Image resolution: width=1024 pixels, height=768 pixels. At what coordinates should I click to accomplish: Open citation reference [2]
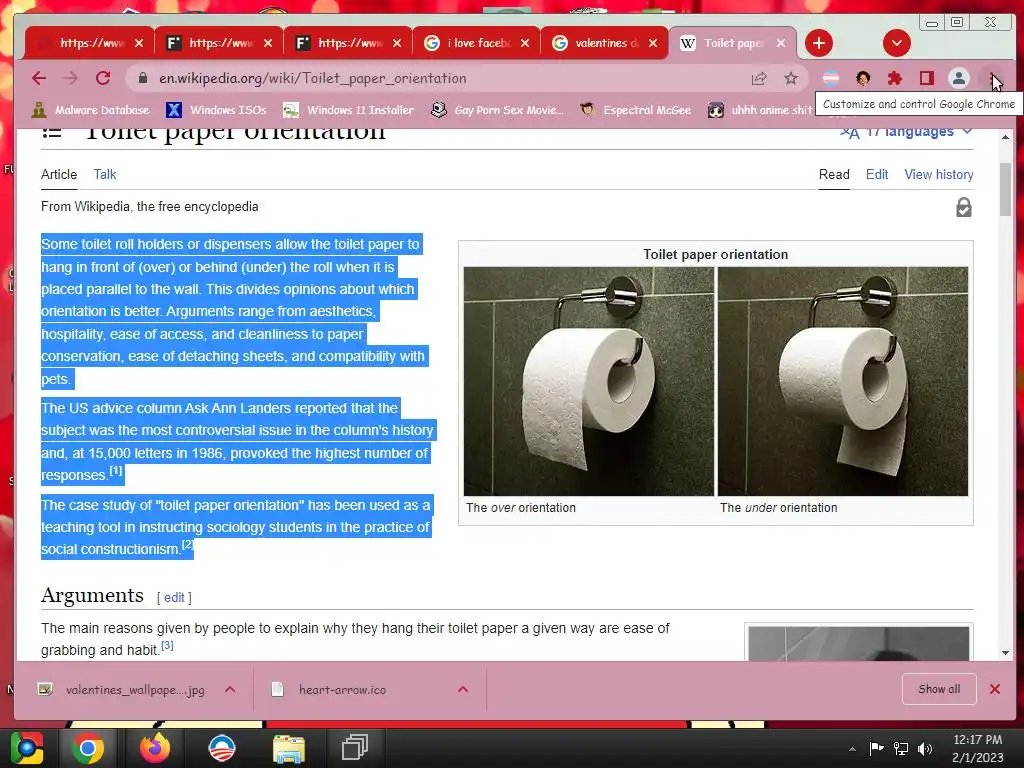[187, 545]
